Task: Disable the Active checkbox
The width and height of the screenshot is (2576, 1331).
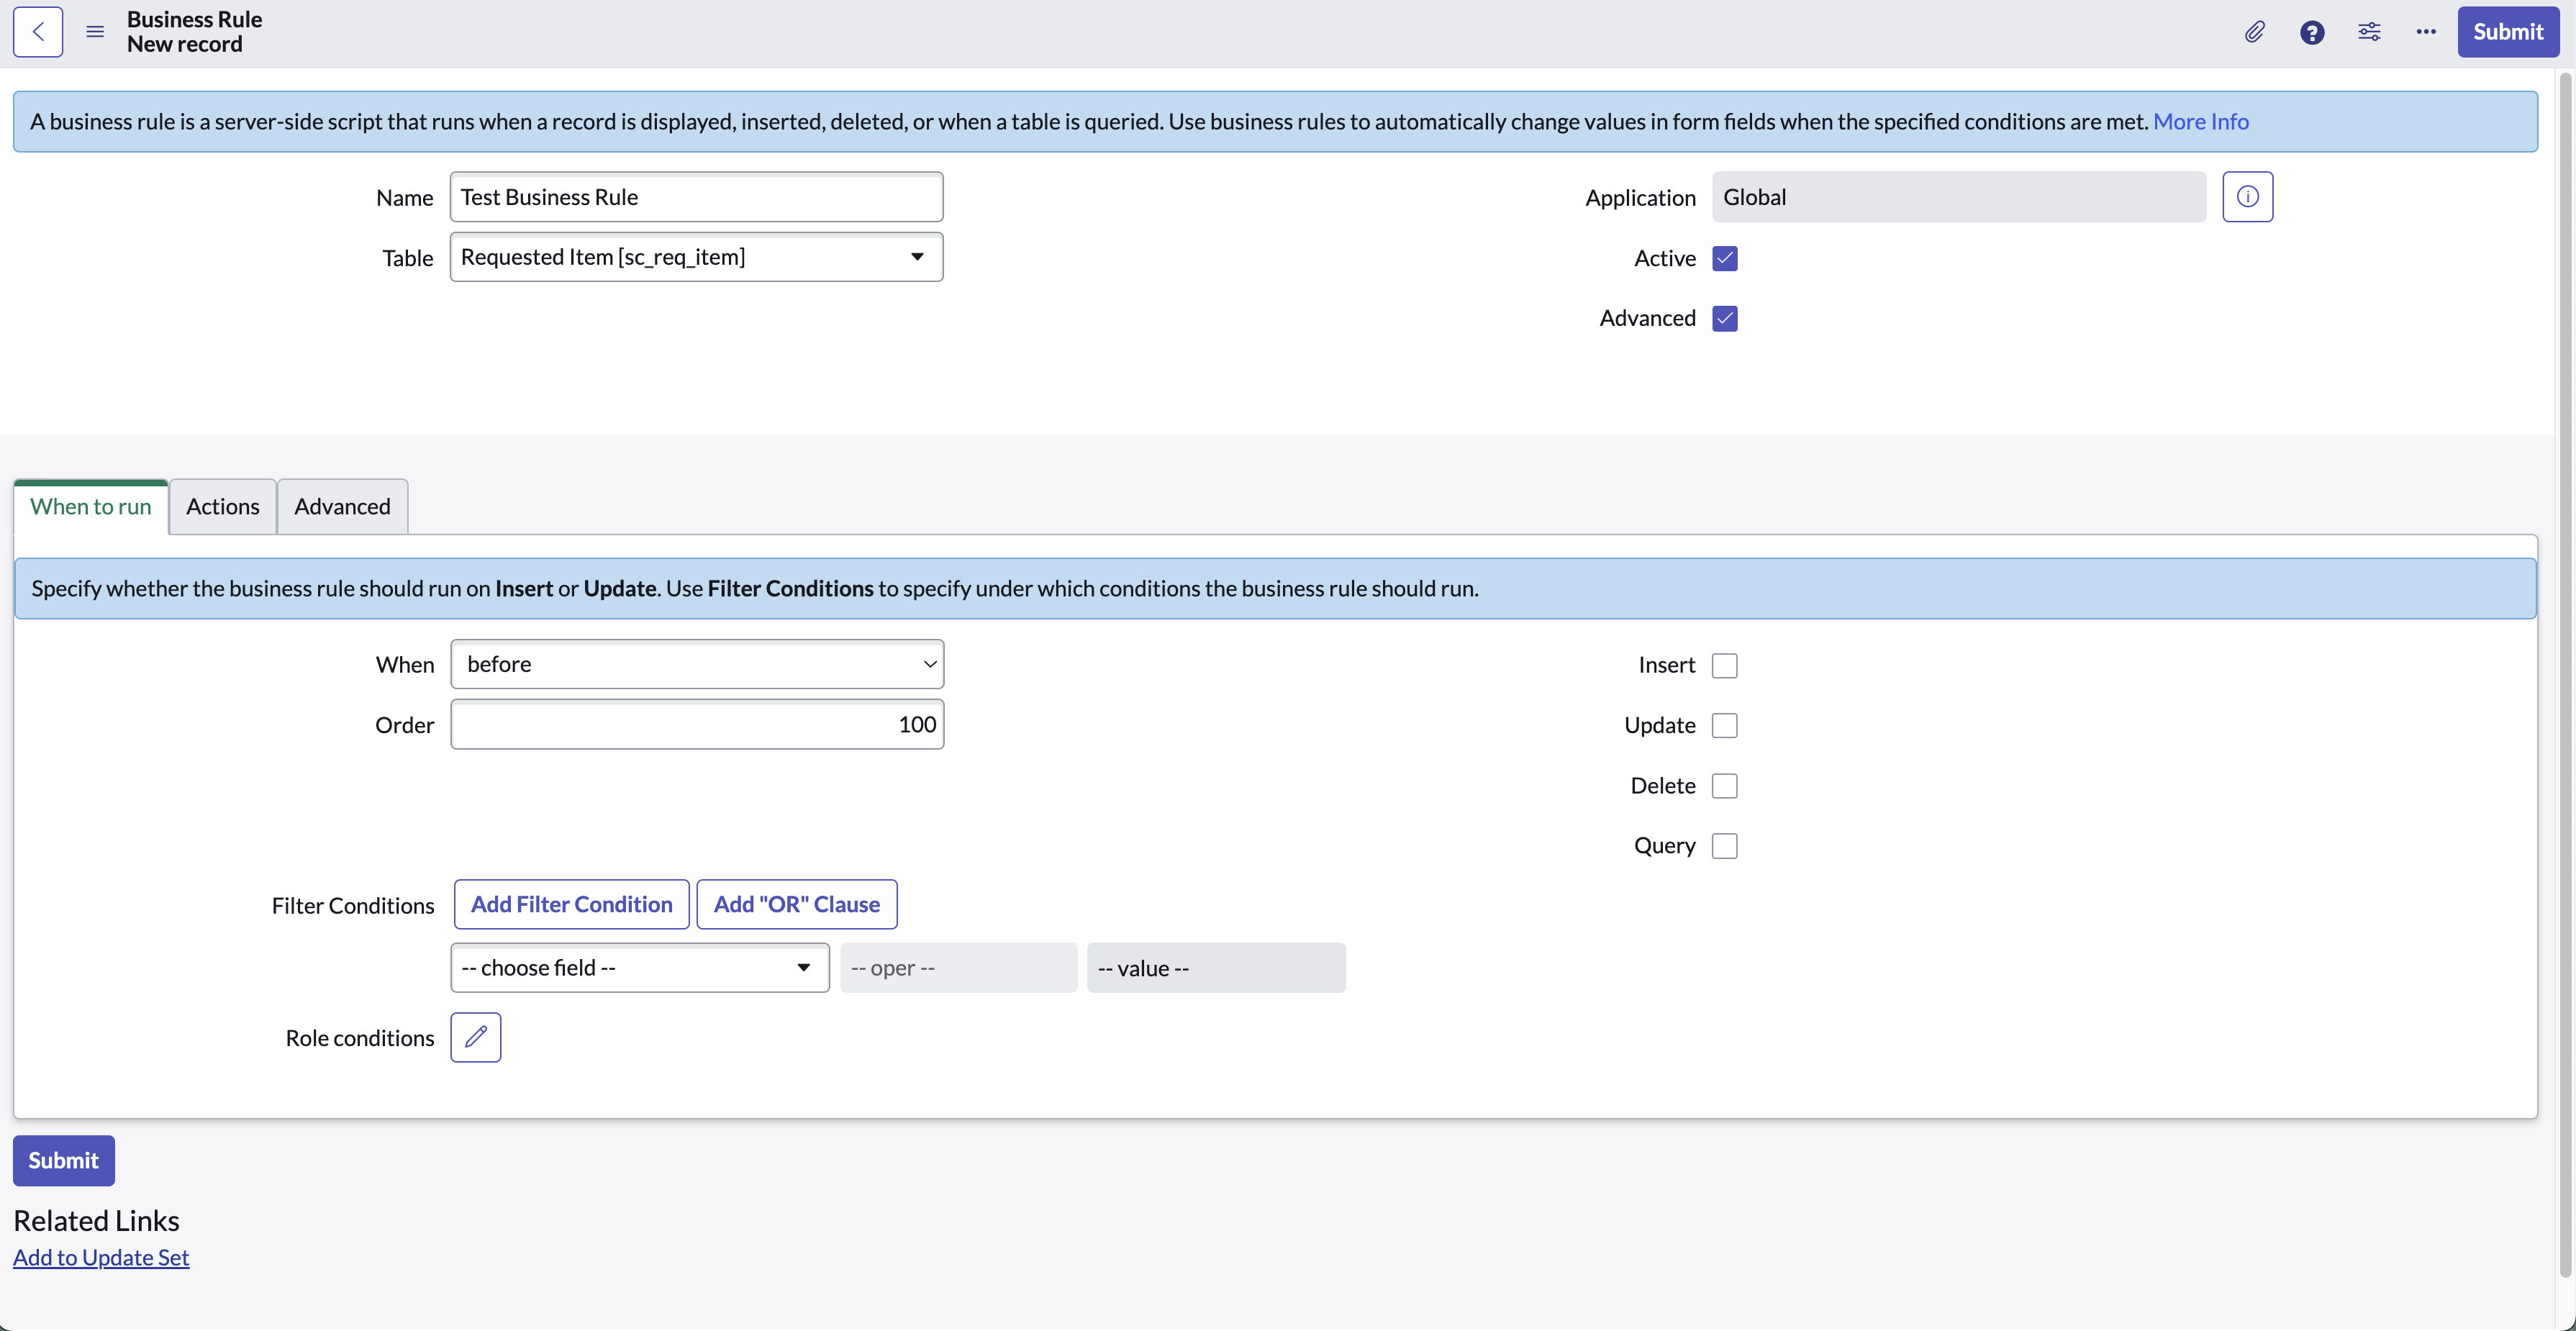Action: 1725,258
